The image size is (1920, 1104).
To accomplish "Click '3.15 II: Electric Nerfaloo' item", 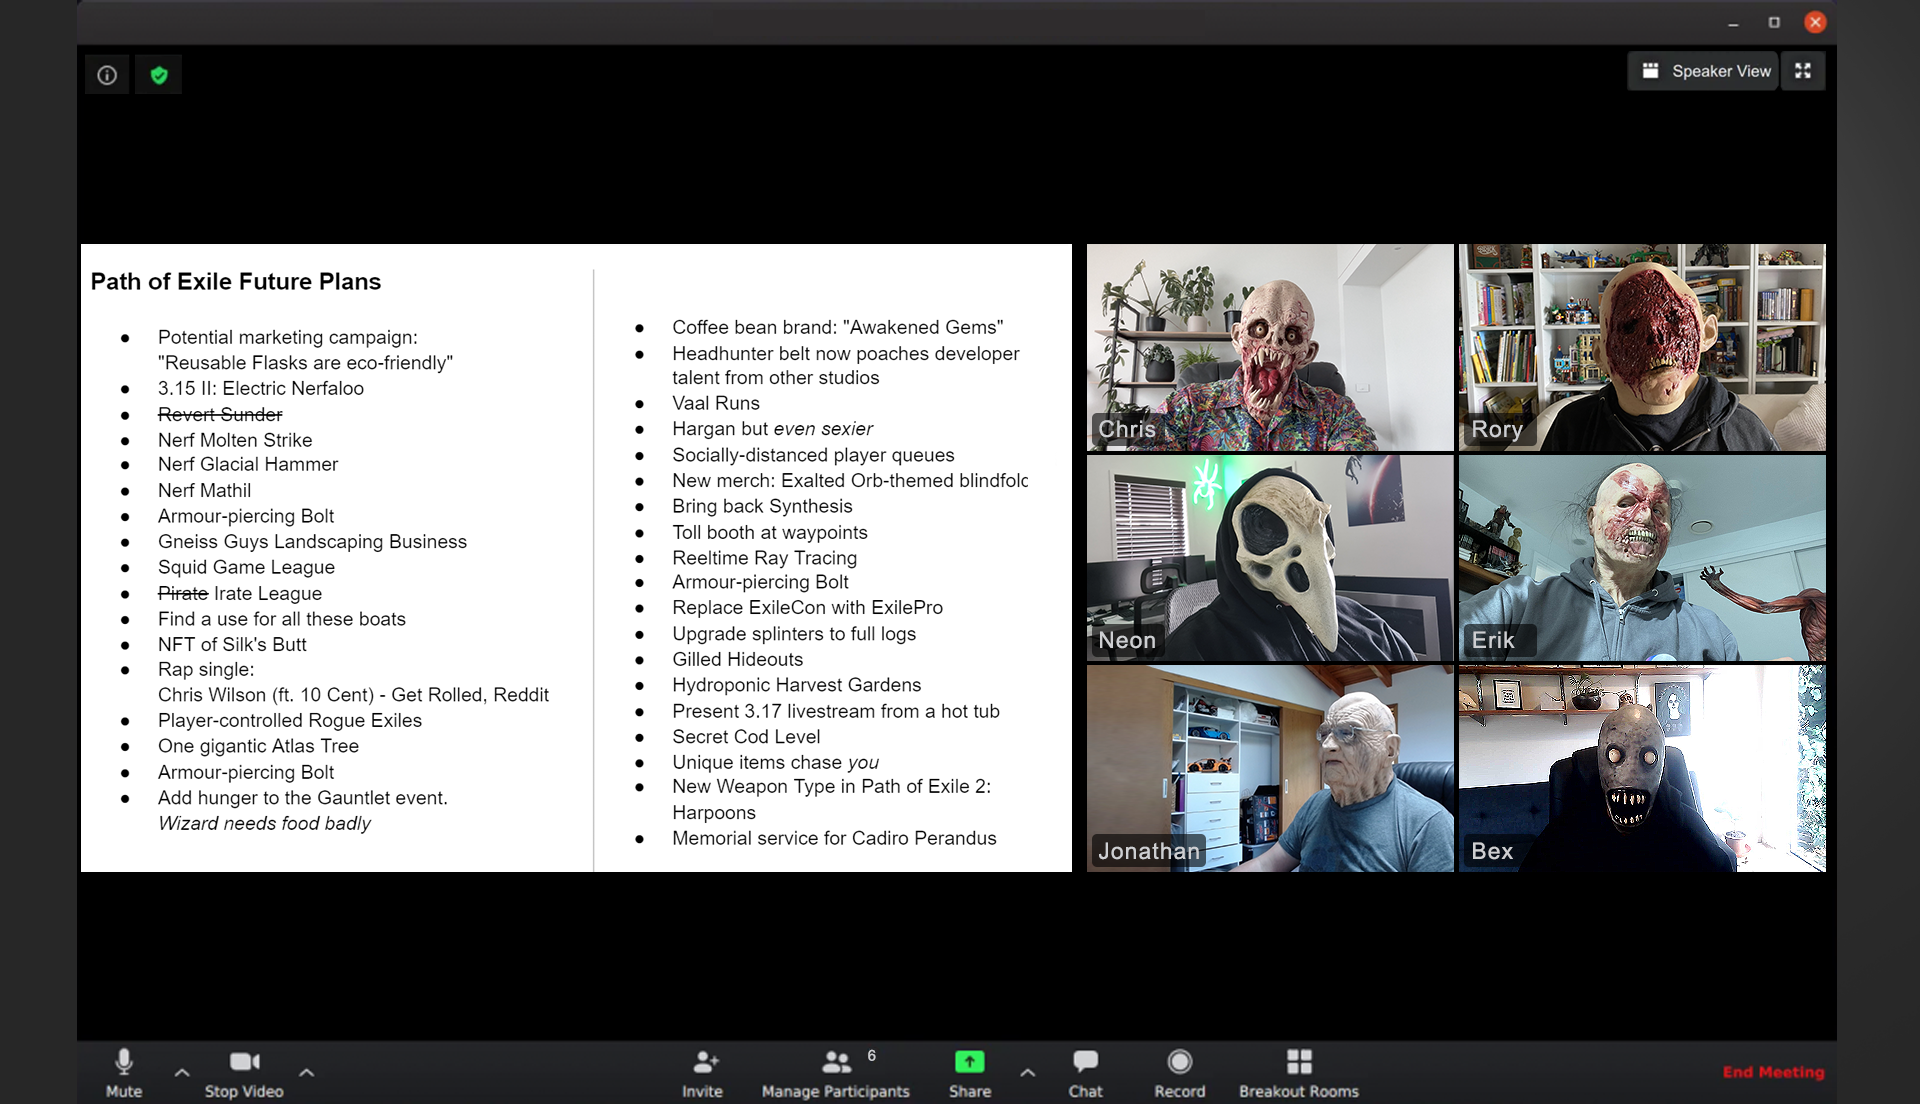I will (x=260, y=388).
